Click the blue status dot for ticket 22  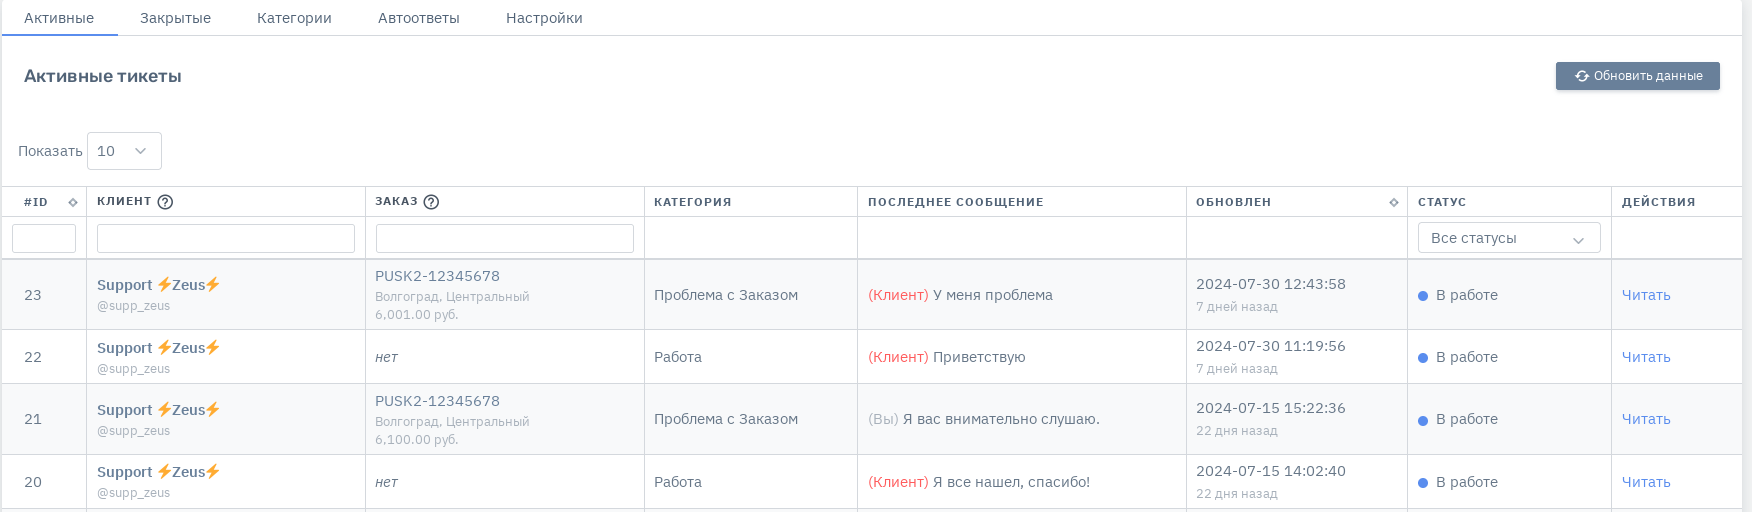(x=1423, y=358)
